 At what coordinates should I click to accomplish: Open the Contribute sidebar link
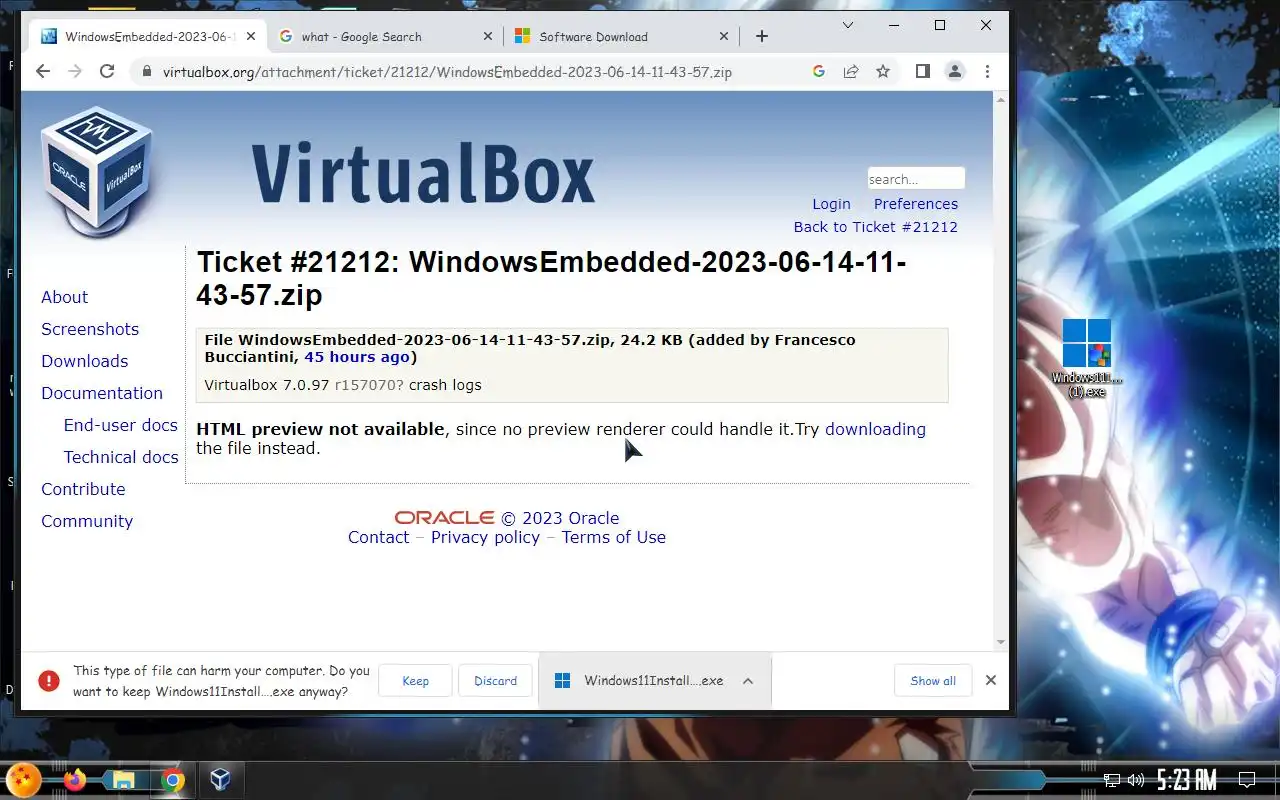coord(83,489)
